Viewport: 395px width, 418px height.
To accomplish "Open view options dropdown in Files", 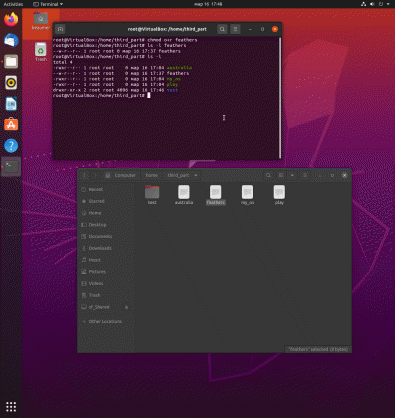I will point(292,175).
